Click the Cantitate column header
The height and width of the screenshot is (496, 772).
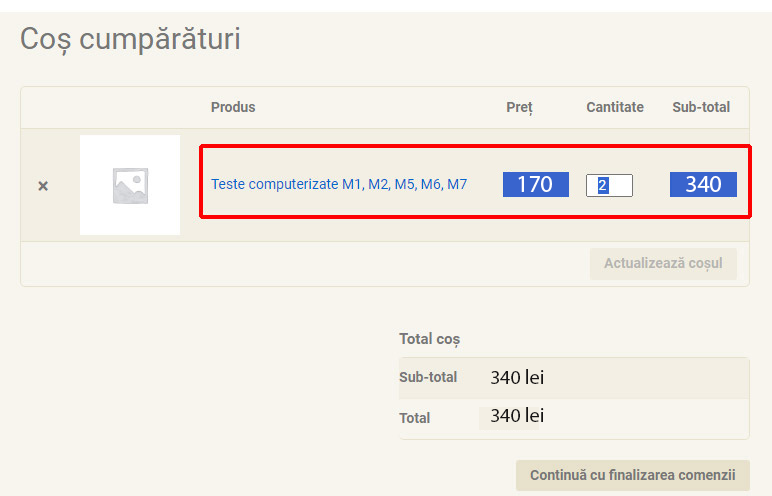tap(614, 107)
